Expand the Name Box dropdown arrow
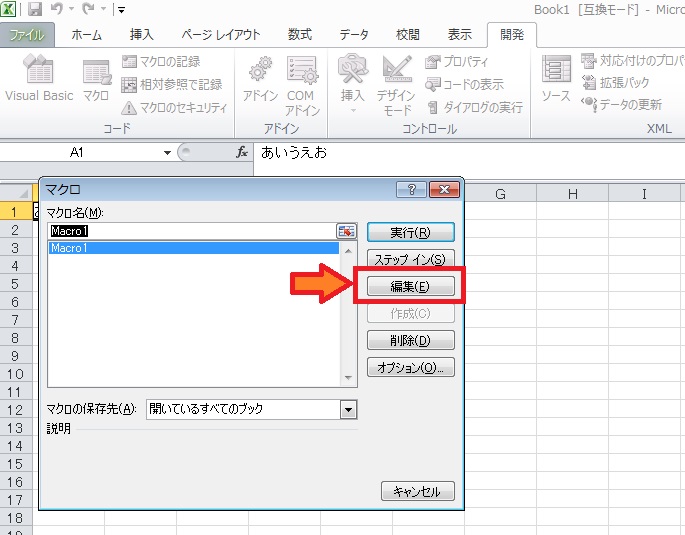The width and height of the screenshot is (685, 535). click(167, 153)
